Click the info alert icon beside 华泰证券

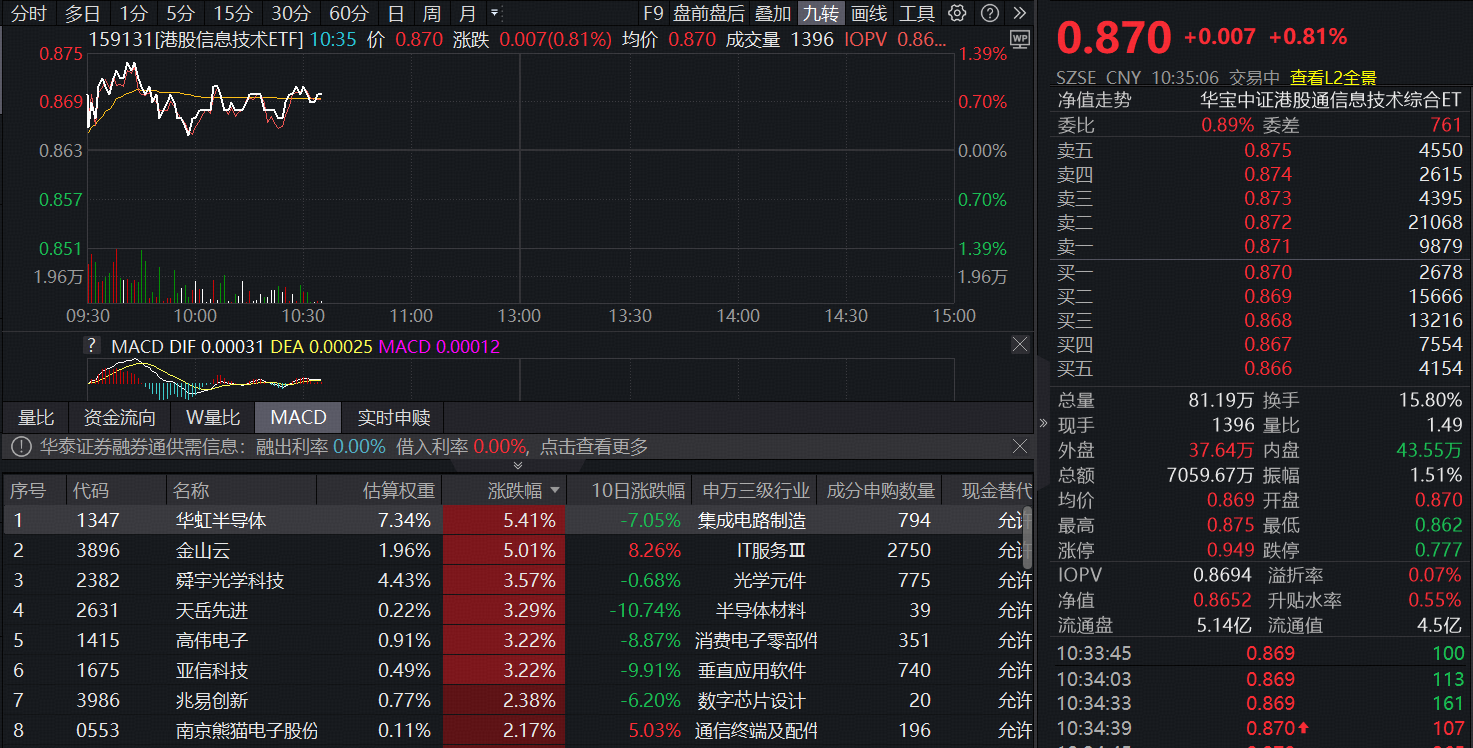20,447
